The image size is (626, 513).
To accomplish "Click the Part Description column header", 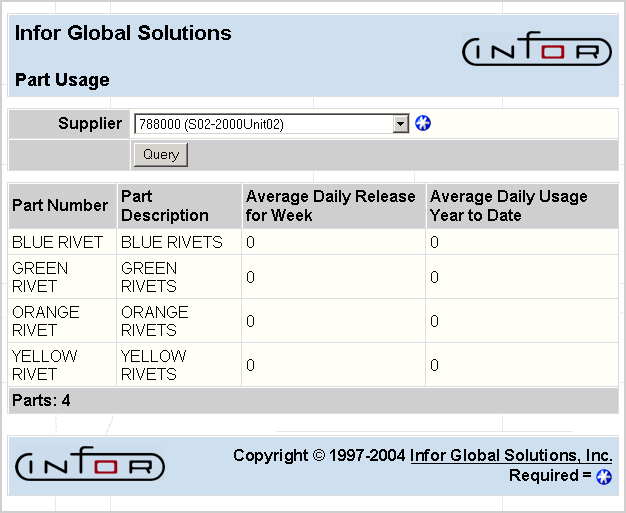I will pos(165,206).
